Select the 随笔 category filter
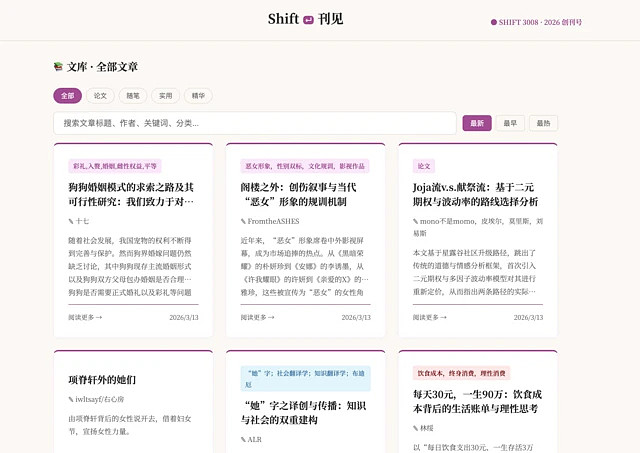 (x=133, y=96)
